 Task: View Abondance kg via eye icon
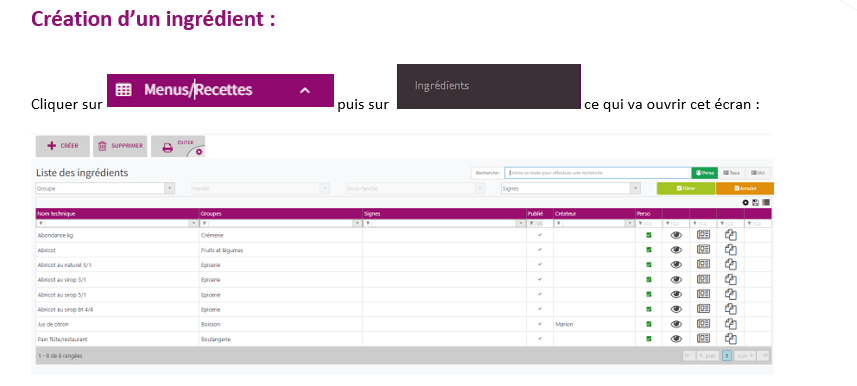click(676, 235)
